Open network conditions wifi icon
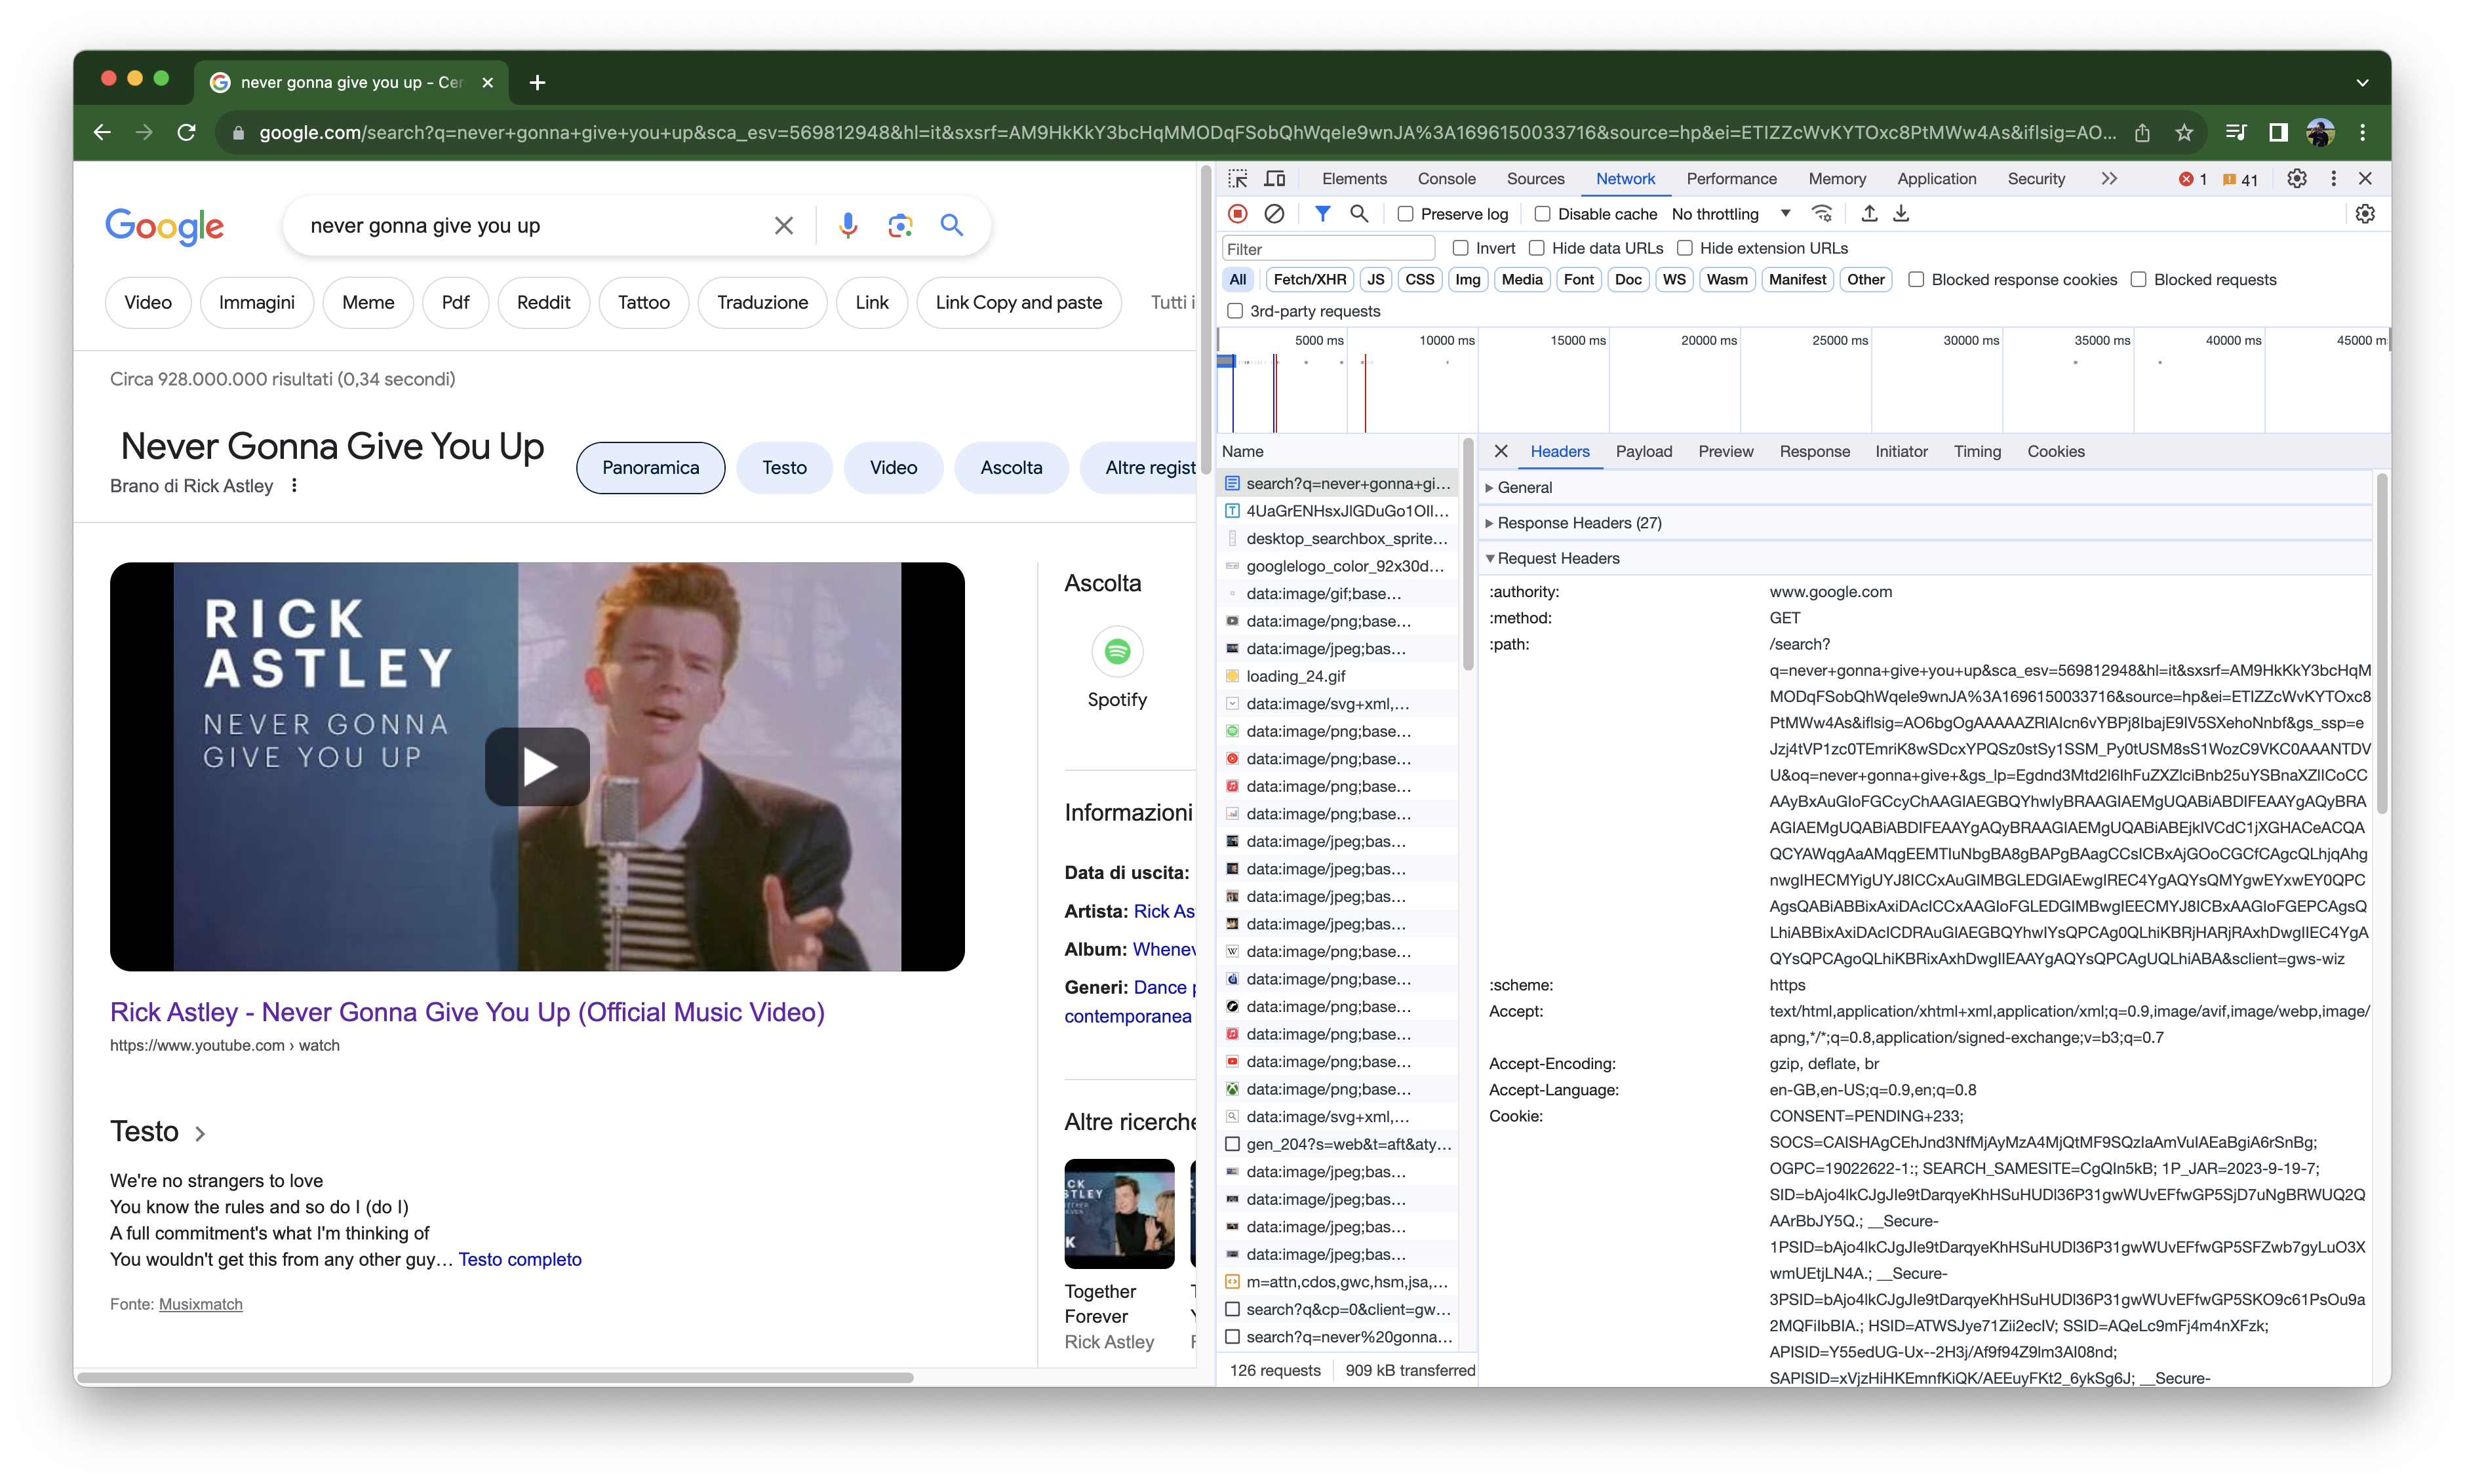This screenshot has width=2465, height=1484. pos(1822,214)
